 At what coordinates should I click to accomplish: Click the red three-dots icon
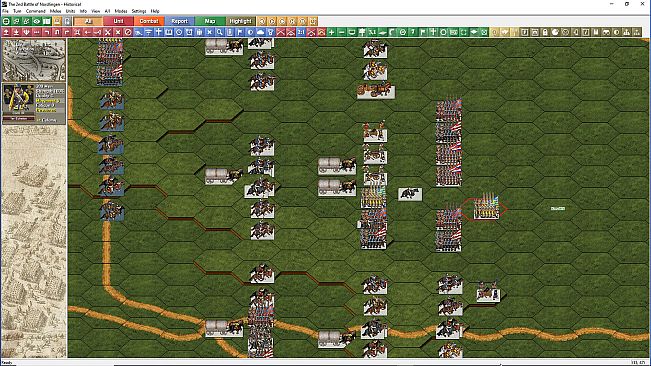37,32
